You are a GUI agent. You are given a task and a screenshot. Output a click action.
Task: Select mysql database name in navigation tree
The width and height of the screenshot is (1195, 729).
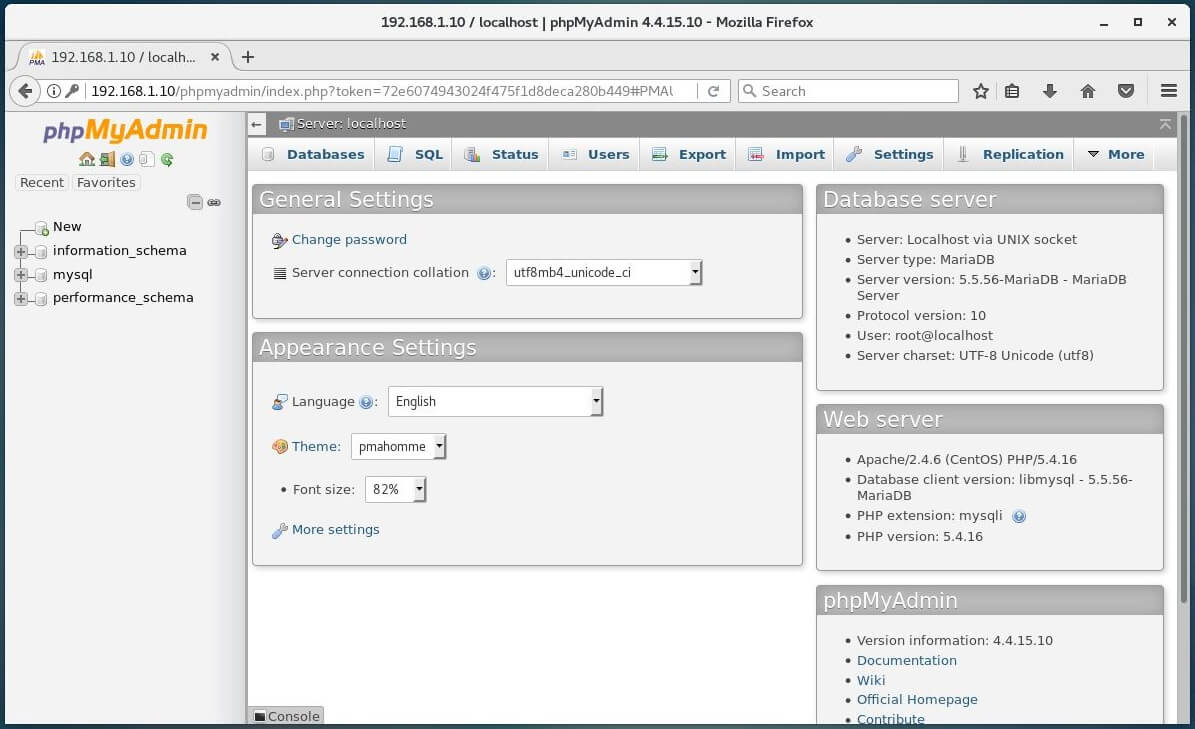coord(72,274)
